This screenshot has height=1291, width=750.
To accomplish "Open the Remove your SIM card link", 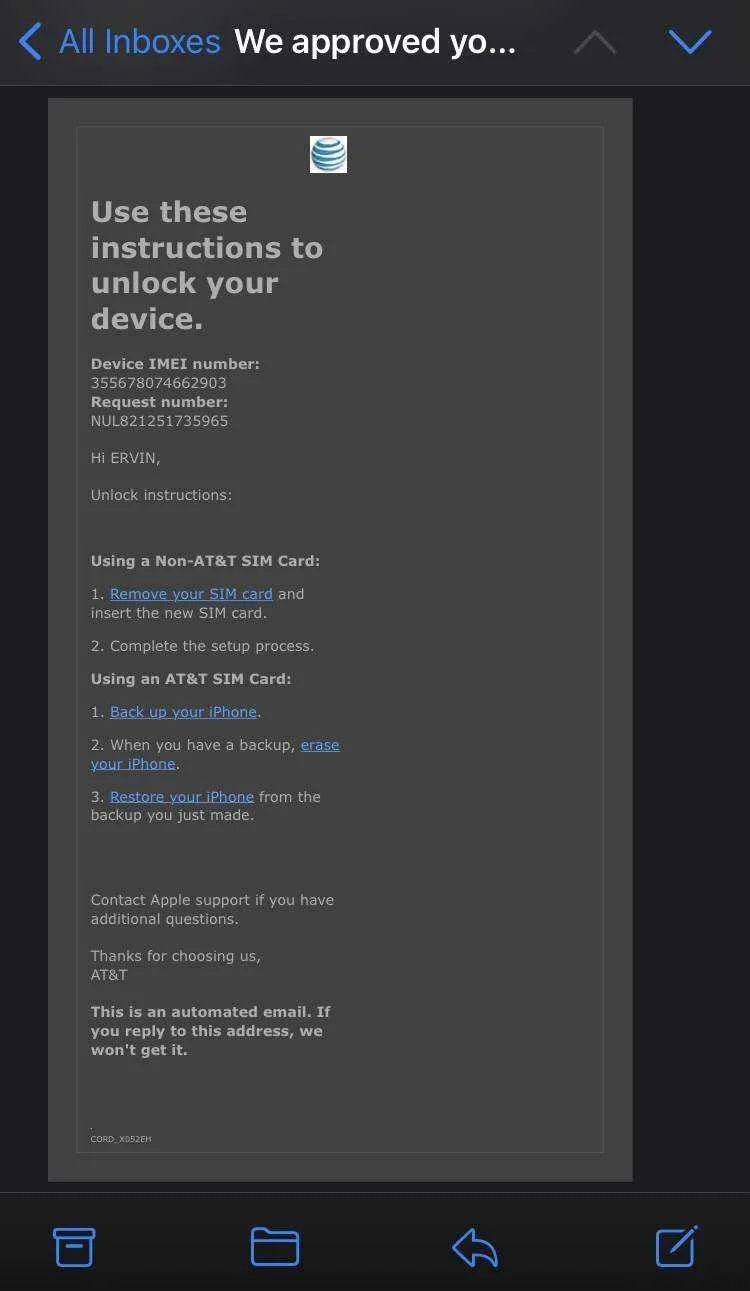I will tap(191, 594).
